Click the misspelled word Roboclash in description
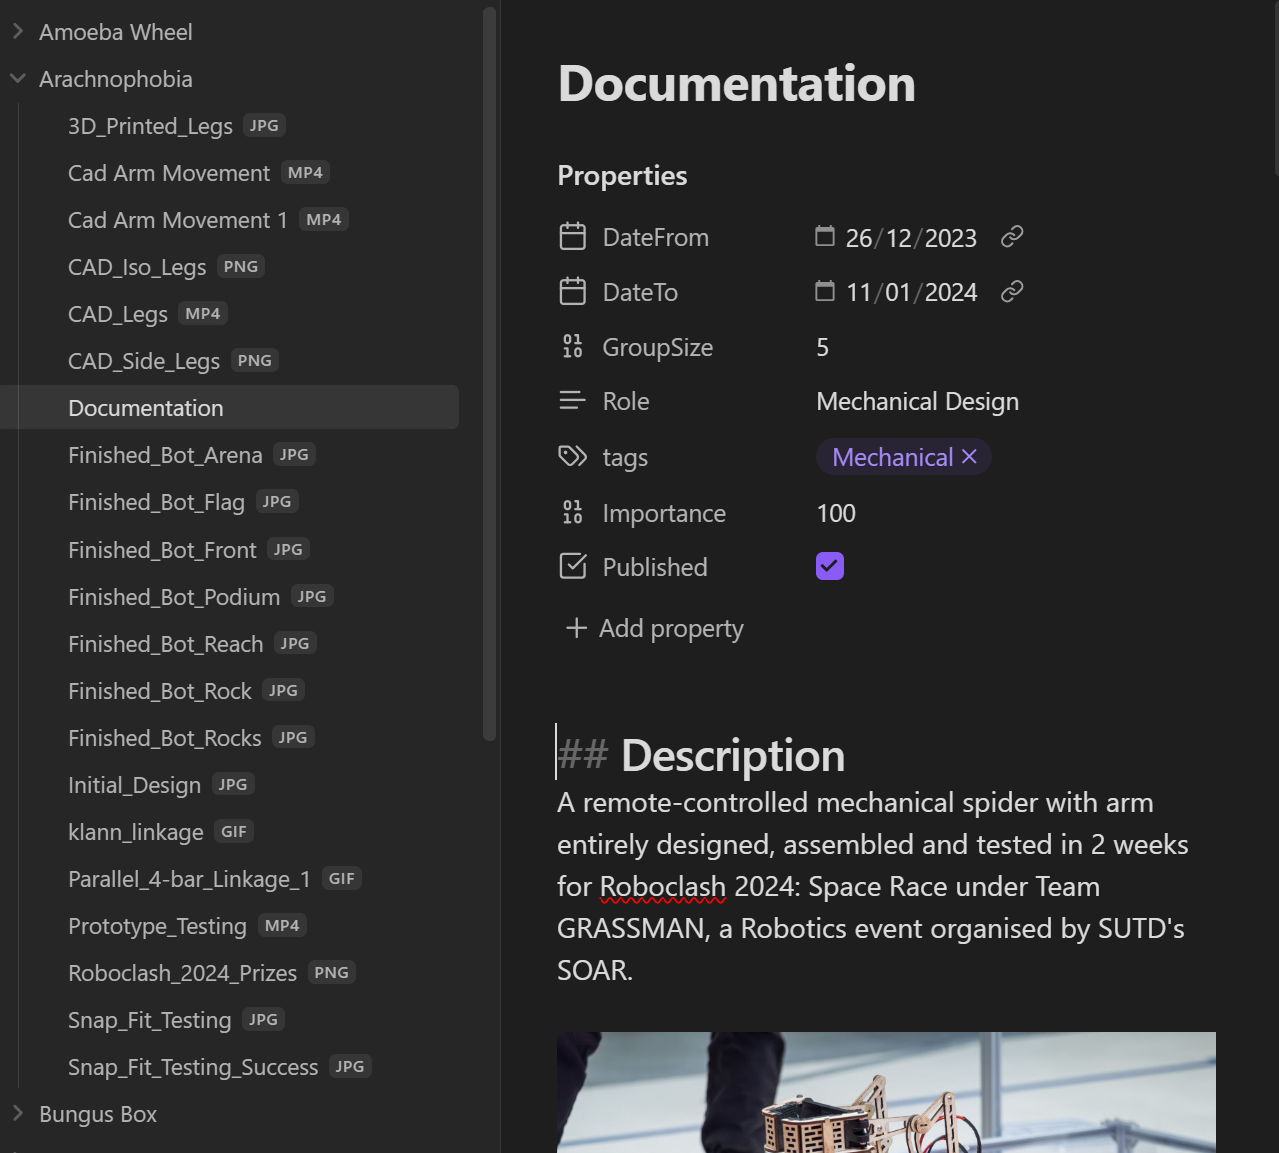This screenshot has height=1153, width=1279. coord(663,887)
